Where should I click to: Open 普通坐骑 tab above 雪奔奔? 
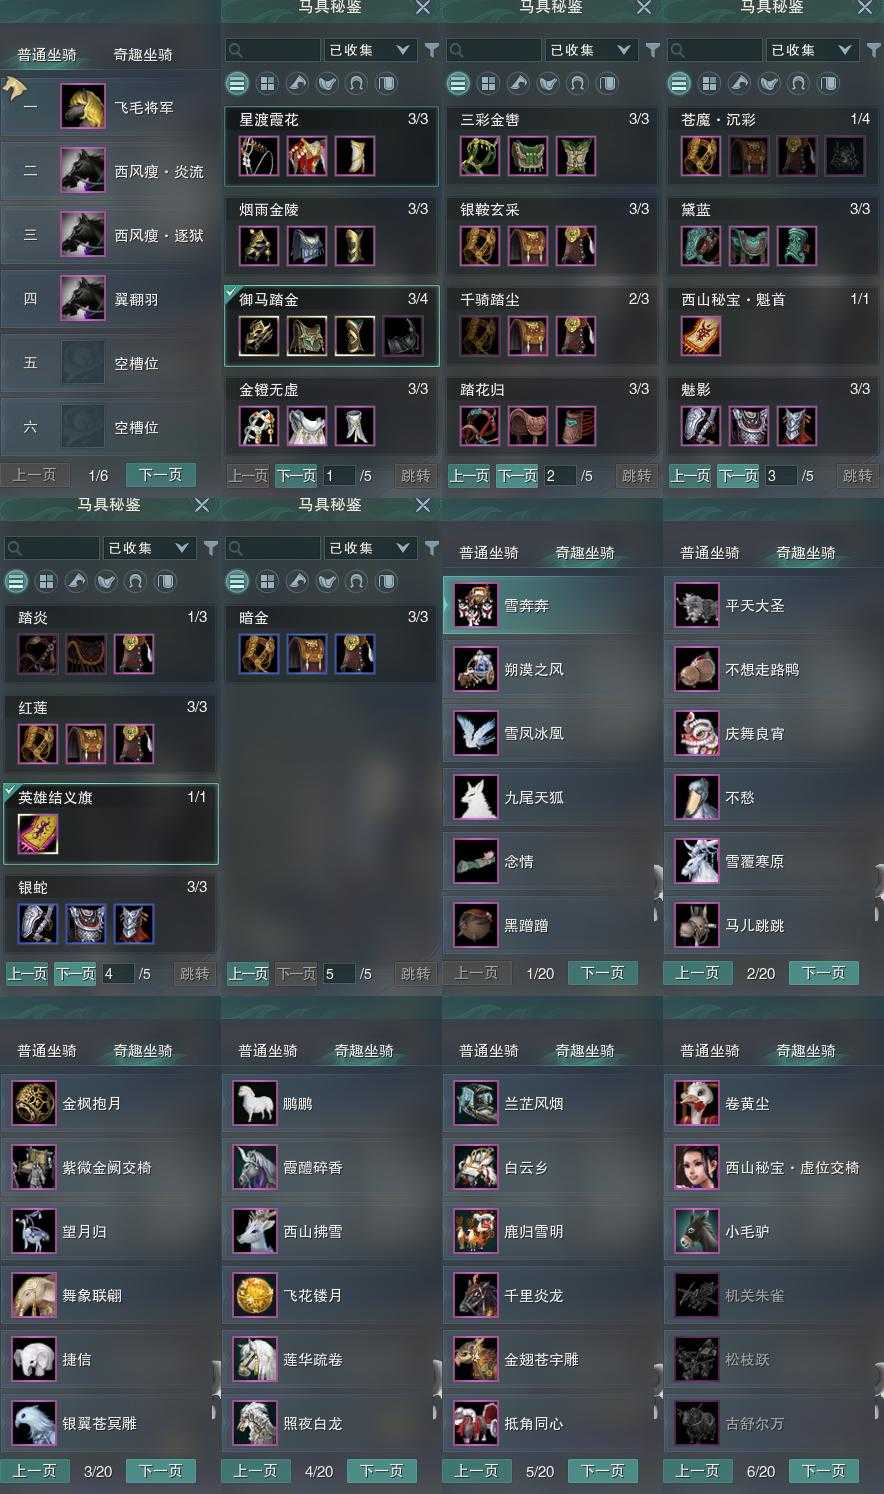488,552
